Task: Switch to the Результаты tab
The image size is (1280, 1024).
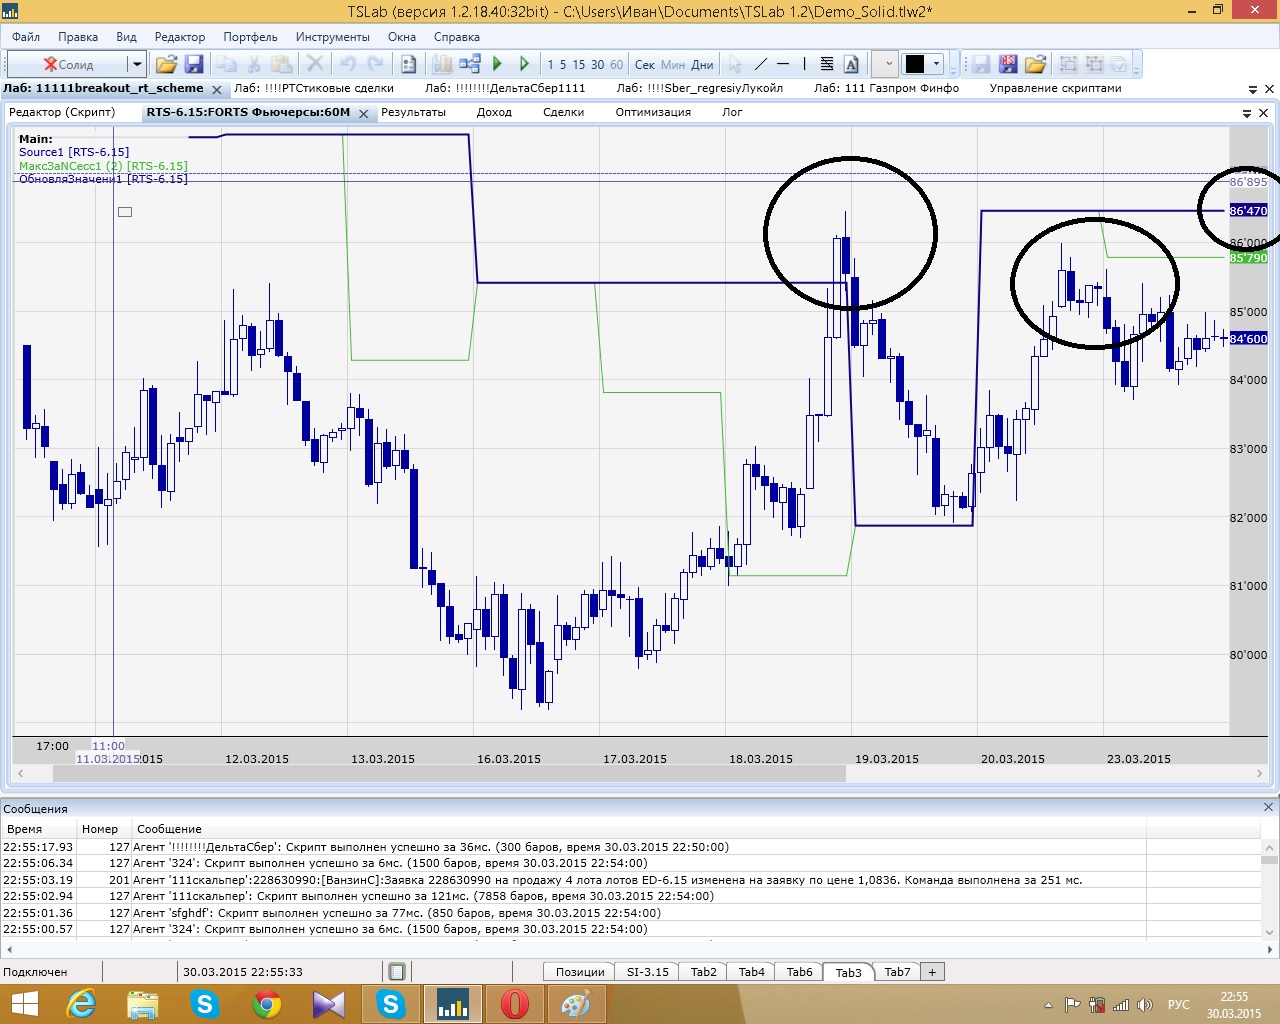Action: coord(413,112)
